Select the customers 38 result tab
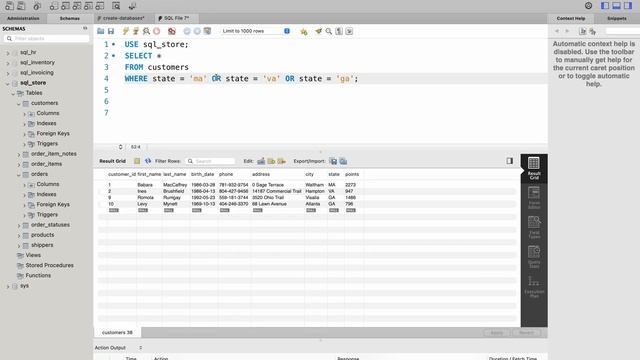Image resolution: width=640 pixels, height=360 pixels. [x=117, y=332]
